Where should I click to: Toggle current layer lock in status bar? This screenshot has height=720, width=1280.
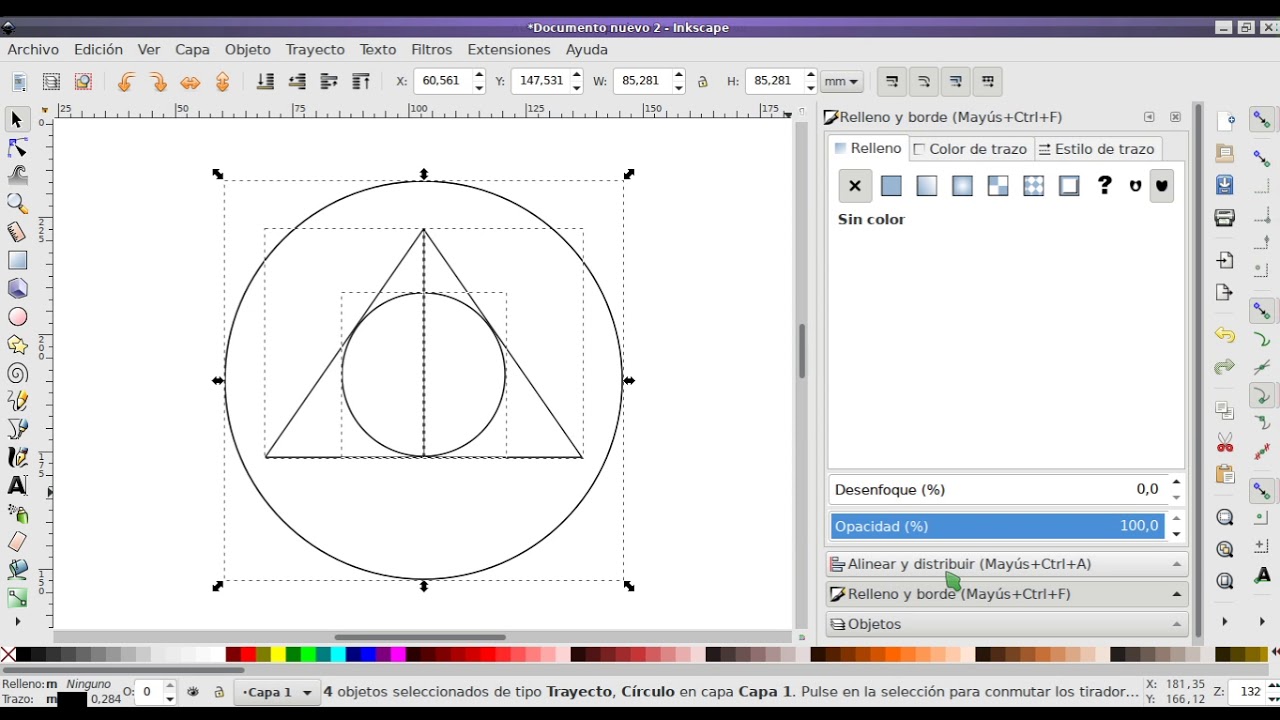click(218, 691)
